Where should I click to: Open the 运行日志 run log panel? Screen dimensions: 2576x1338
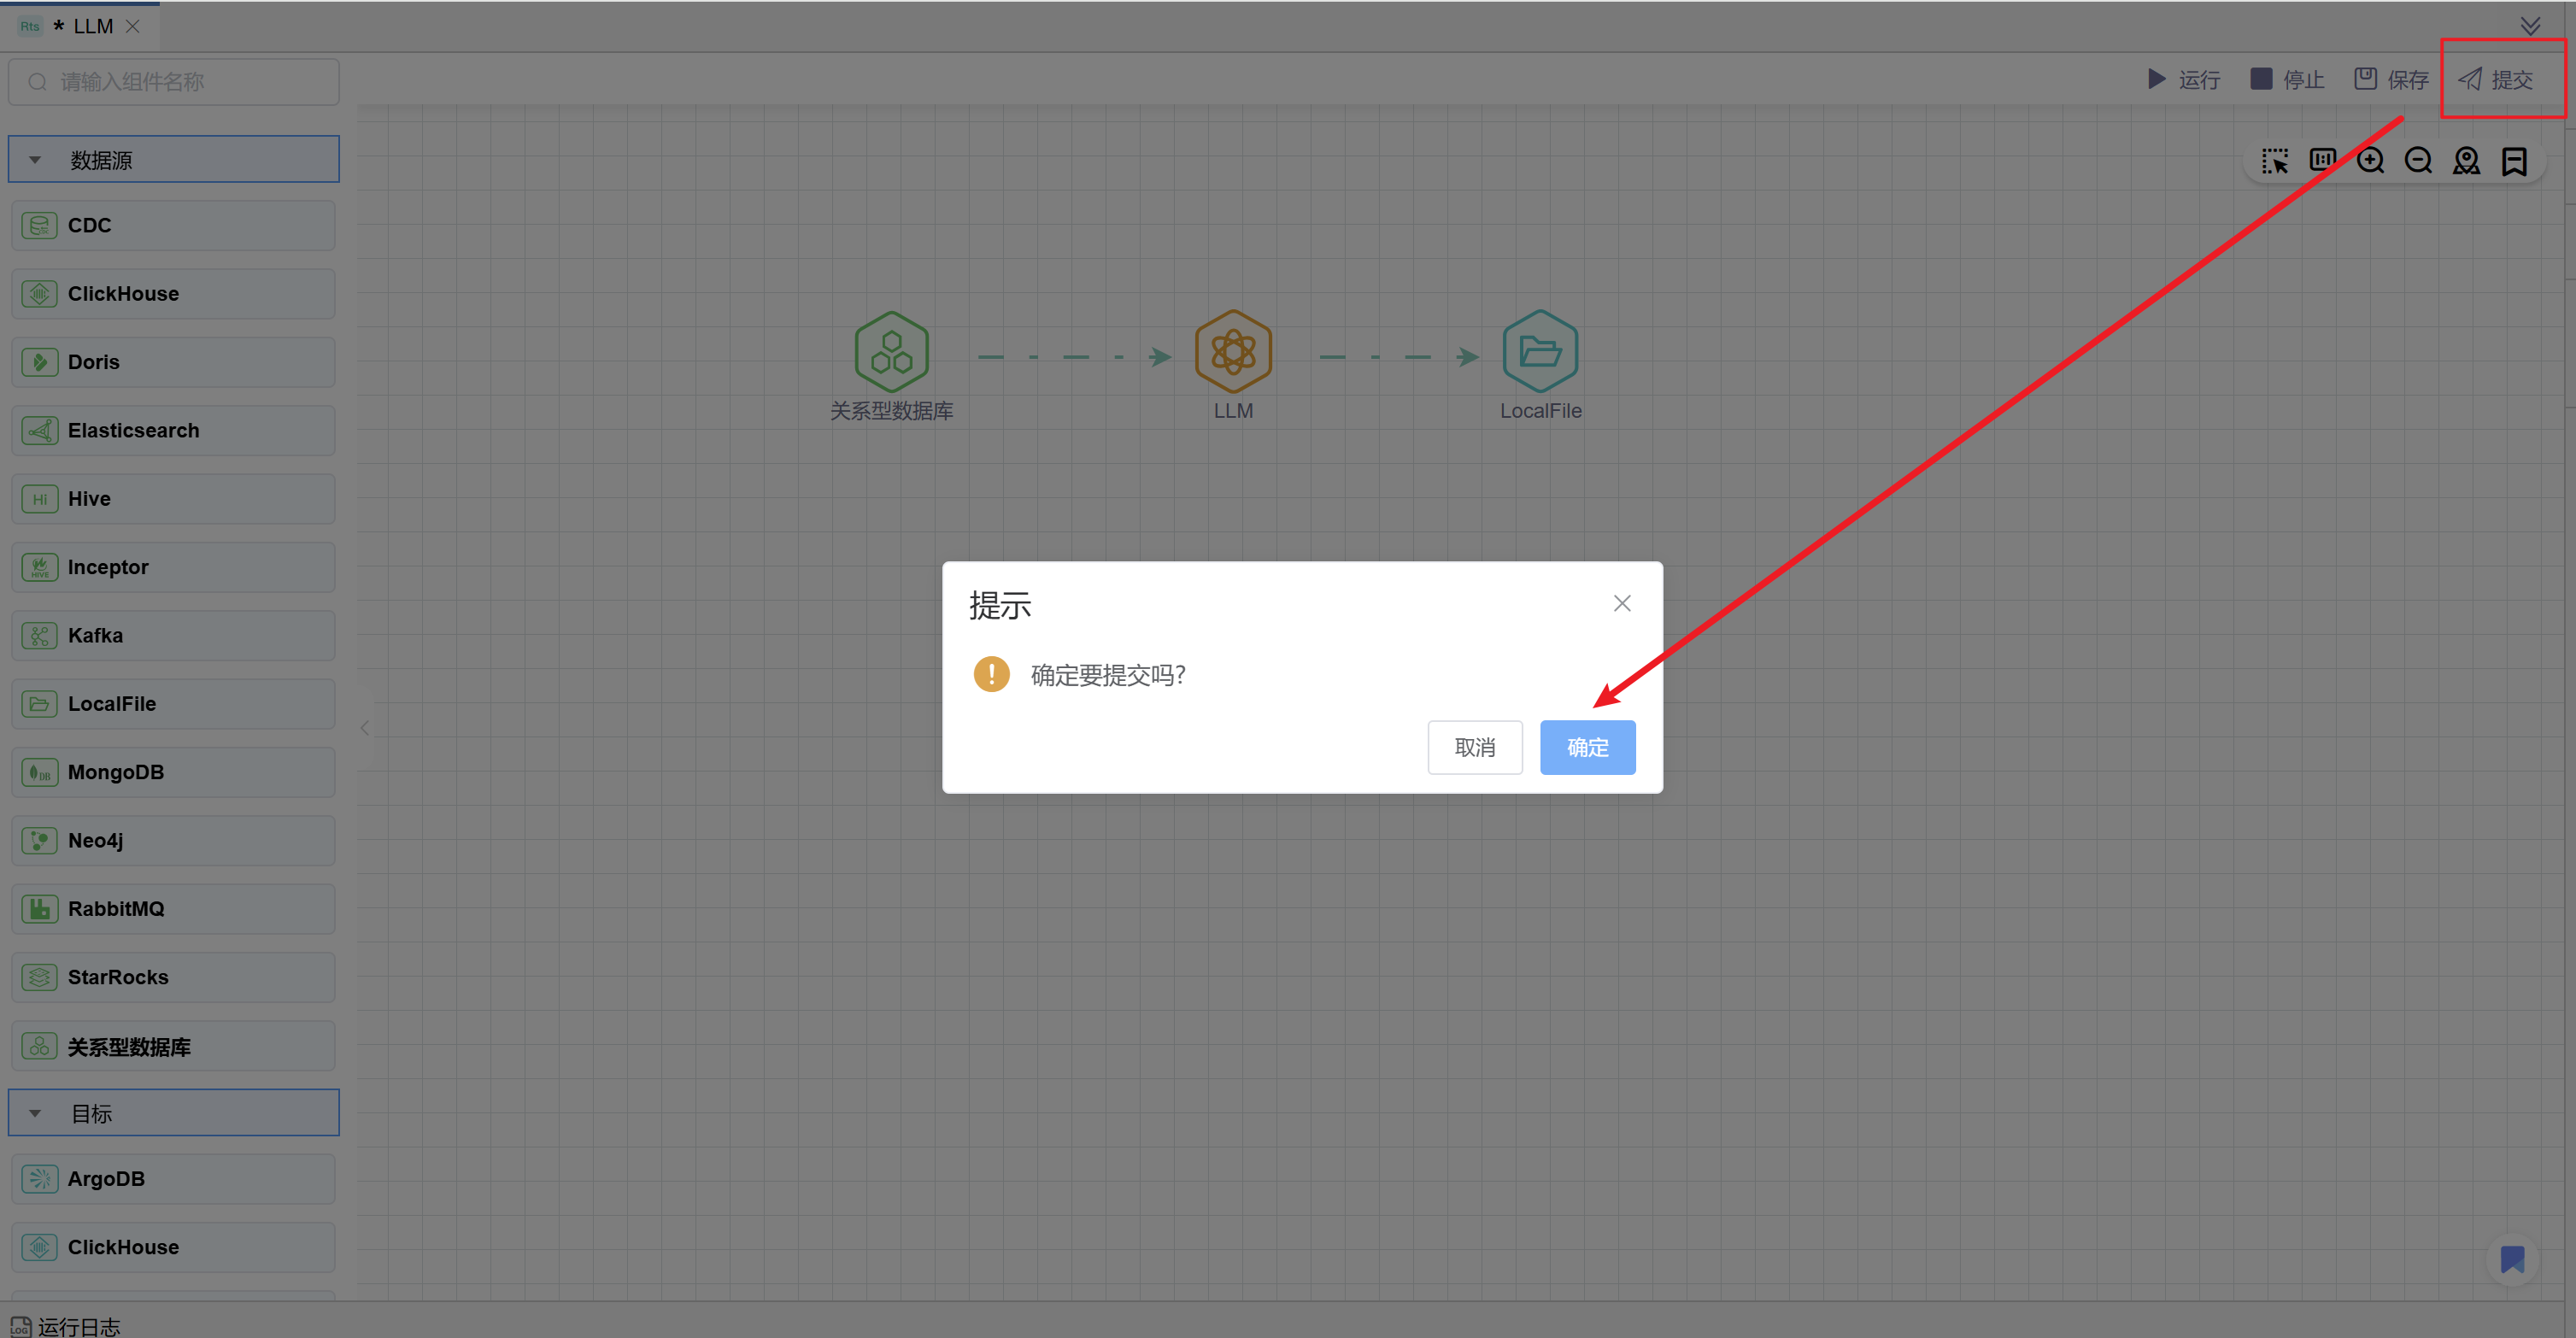[66, 1326]
